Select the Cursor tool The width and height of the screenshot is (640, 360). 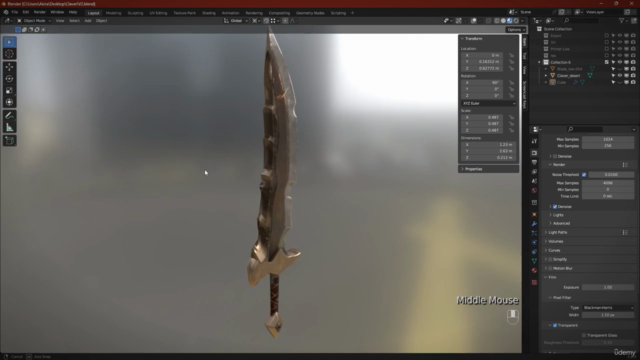[x=9, y=54]
